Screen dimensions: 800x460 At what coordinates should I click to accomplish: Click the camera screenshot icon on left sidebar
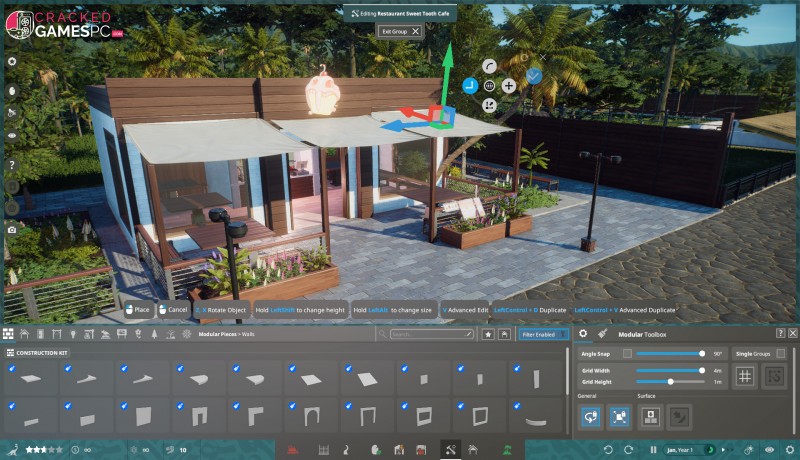click(11, 229)
